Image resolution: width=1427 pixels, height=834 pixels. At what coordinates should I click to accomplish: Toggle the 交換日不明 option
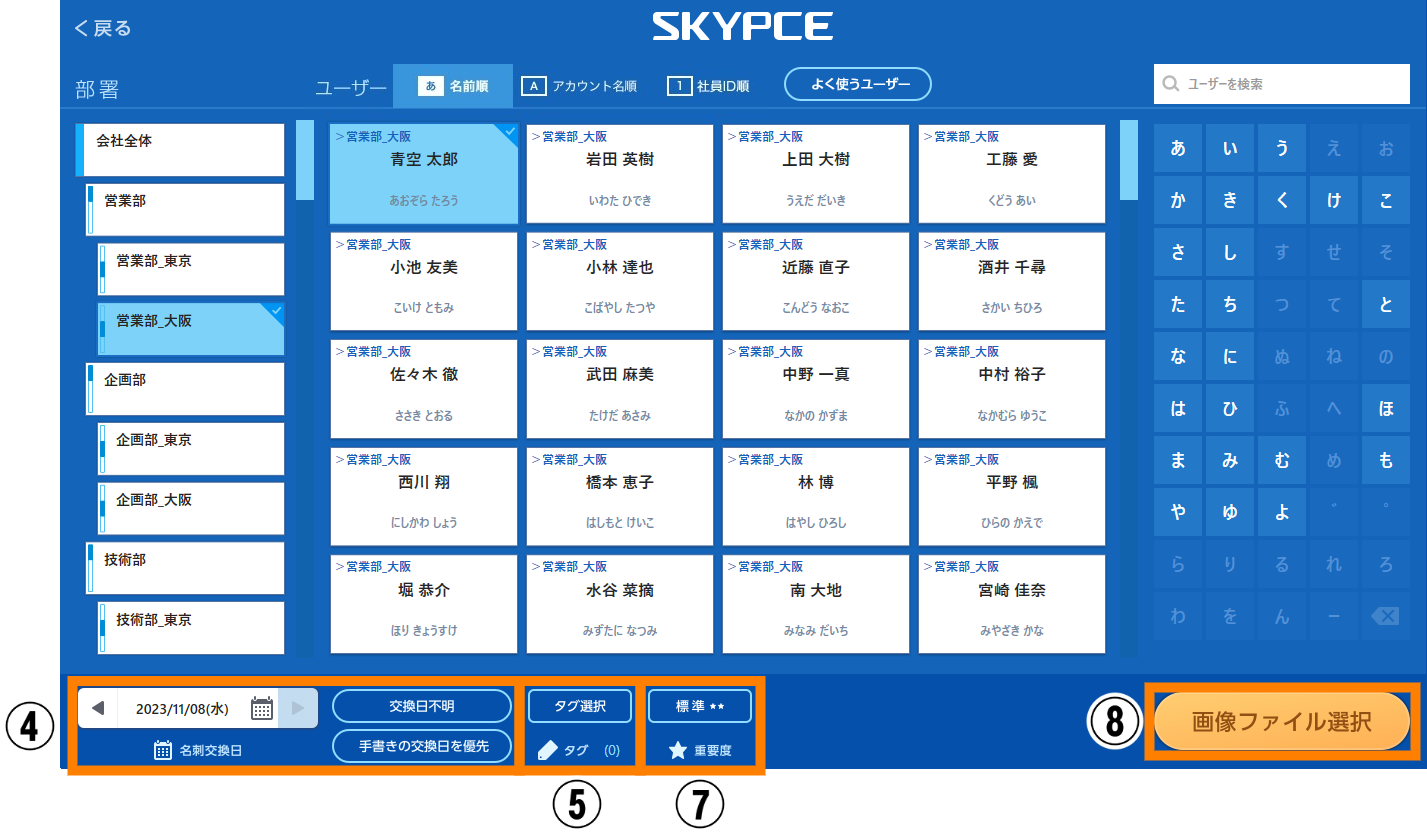click(x=421, y=706)
